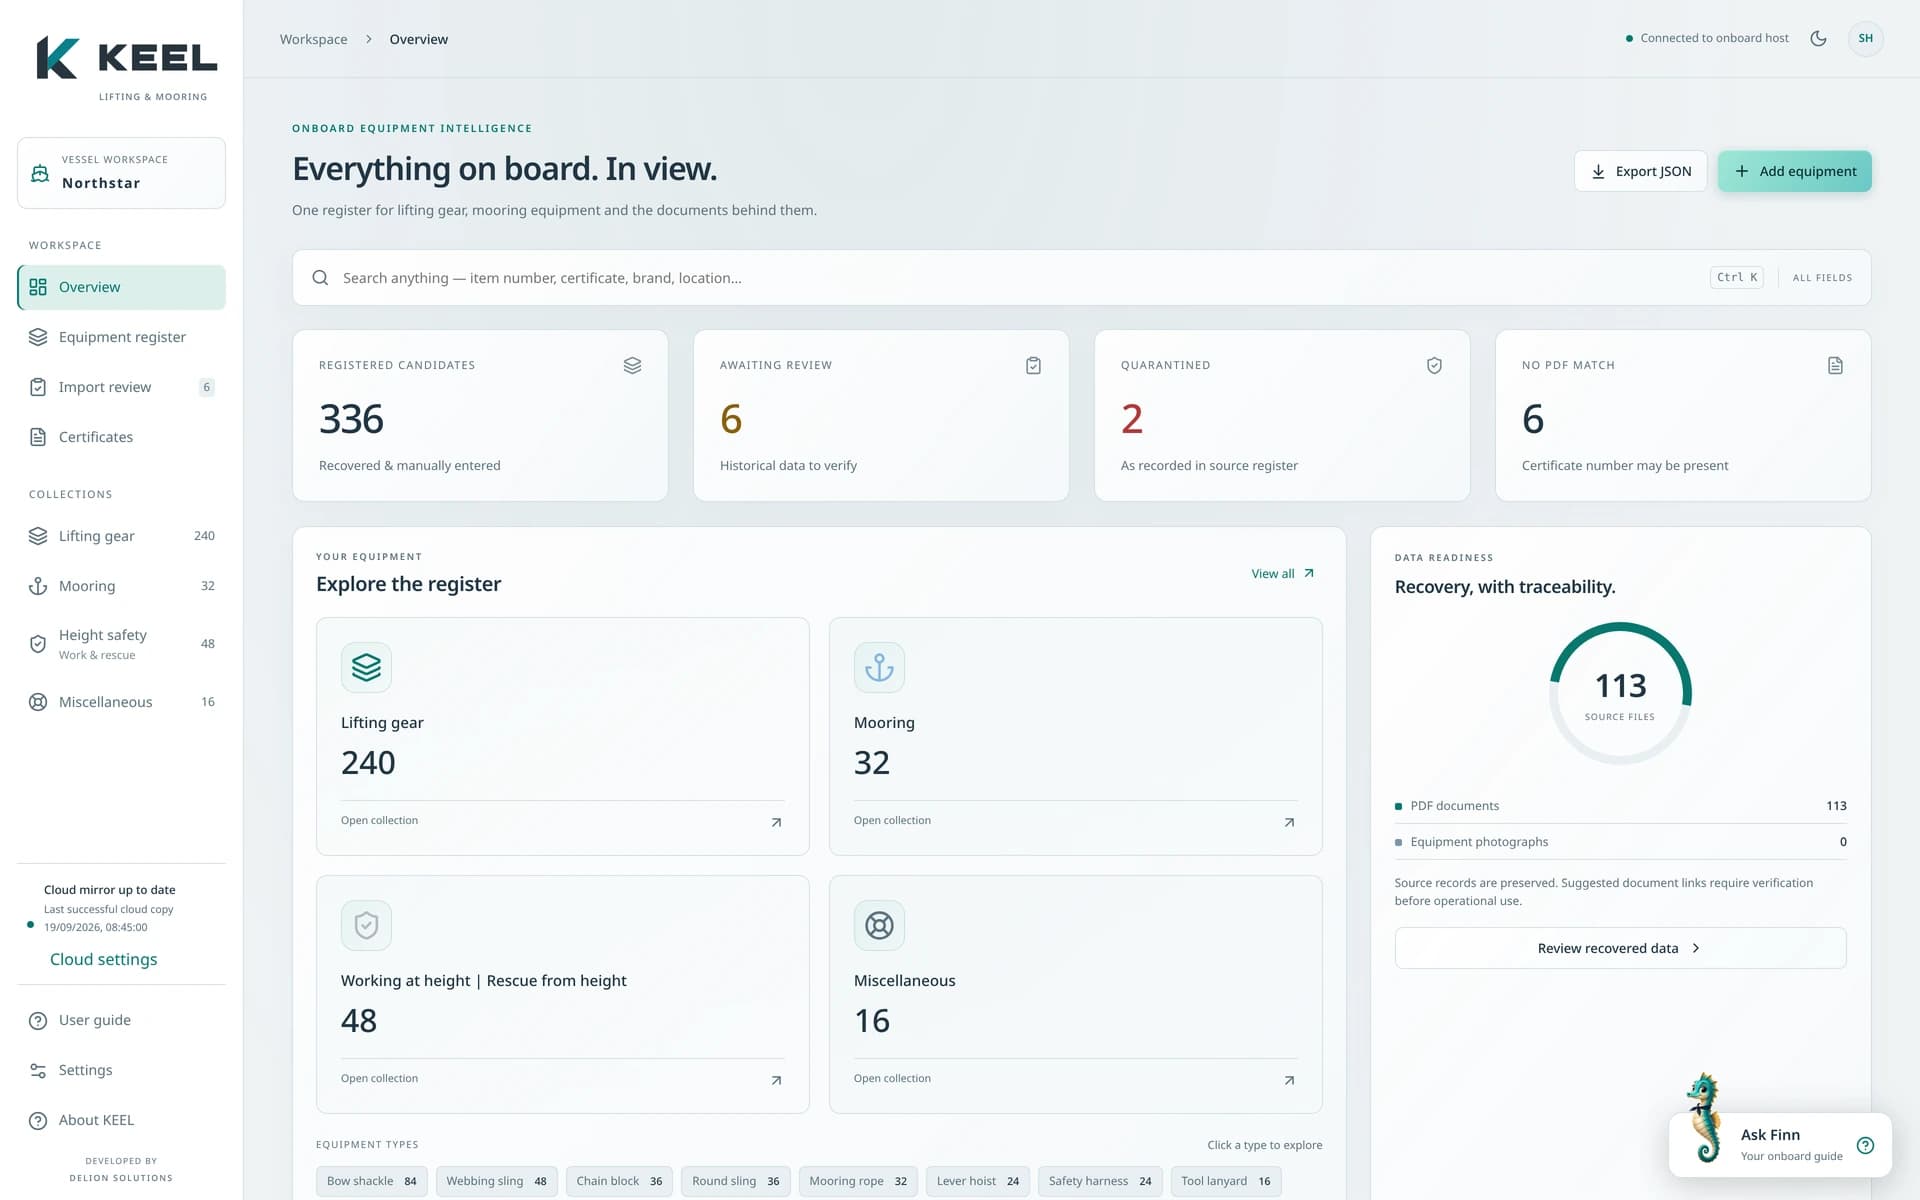Go to Import review
Viewport: 1920px width, 1200px height.
[121, 387]
